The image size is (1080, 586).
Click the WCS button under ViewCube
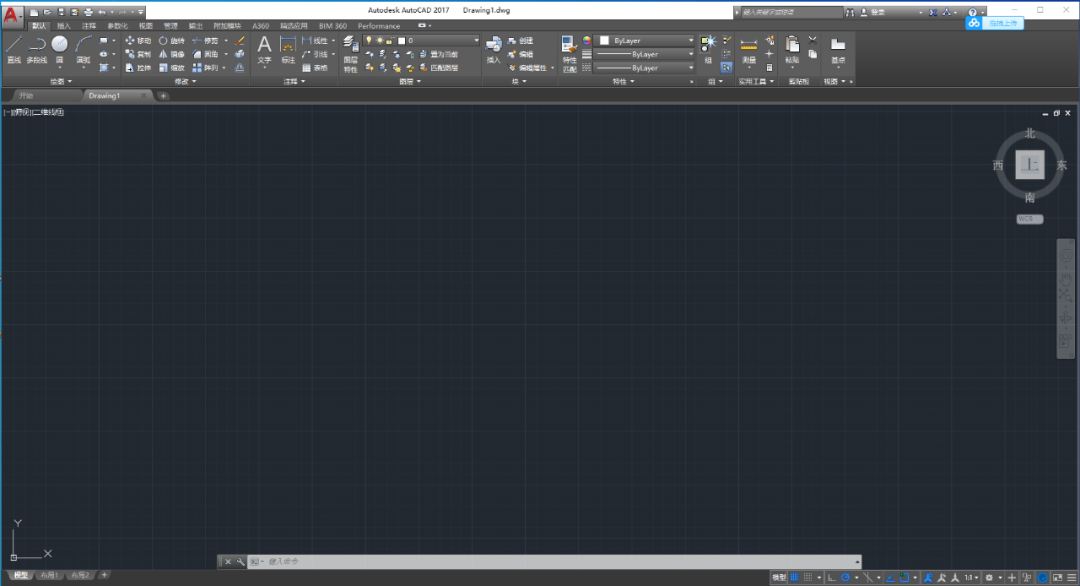click(x=1029, y=219)
